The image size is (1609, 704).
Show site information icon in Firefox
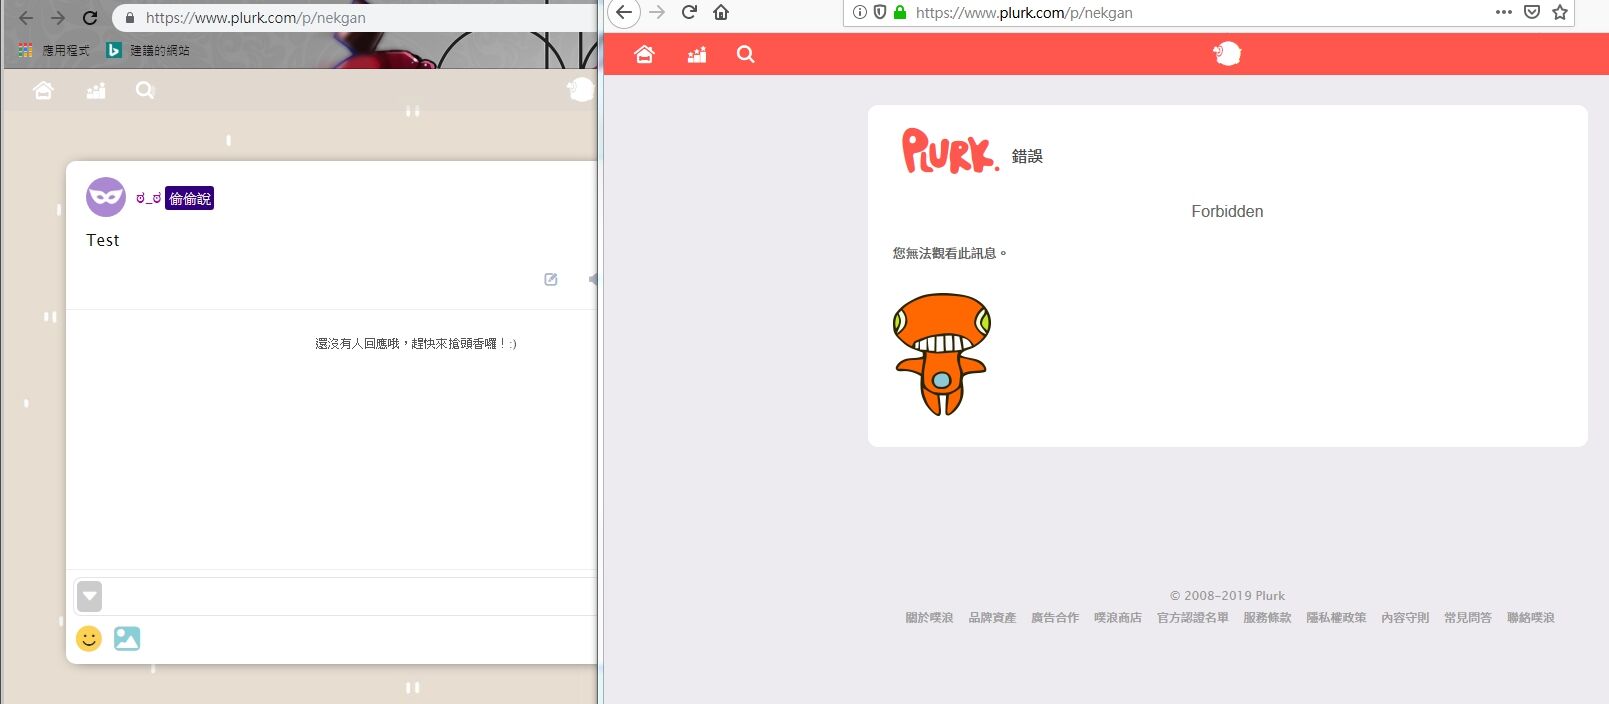click(860, 12)
